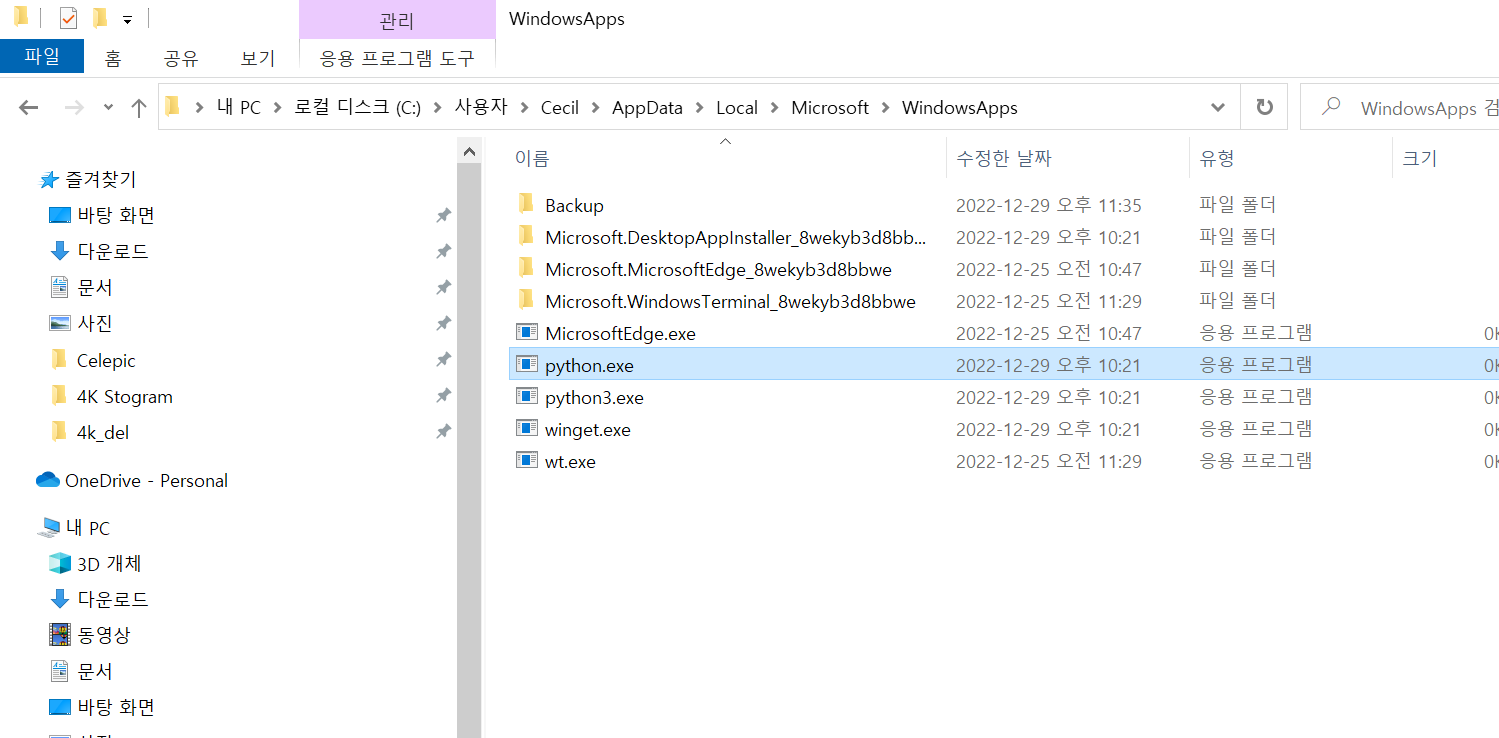Open pinned 사진 under 즐겨찾기
The image size is (1499, 738).
pos(94,323)
